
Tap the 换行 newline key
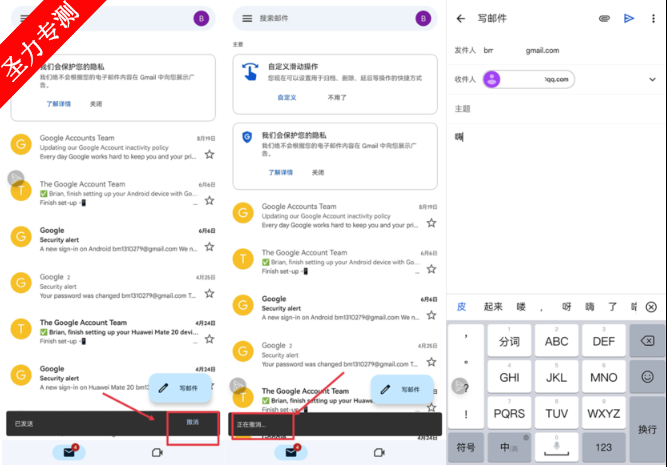pyautogui.click(x=647, y=429)
